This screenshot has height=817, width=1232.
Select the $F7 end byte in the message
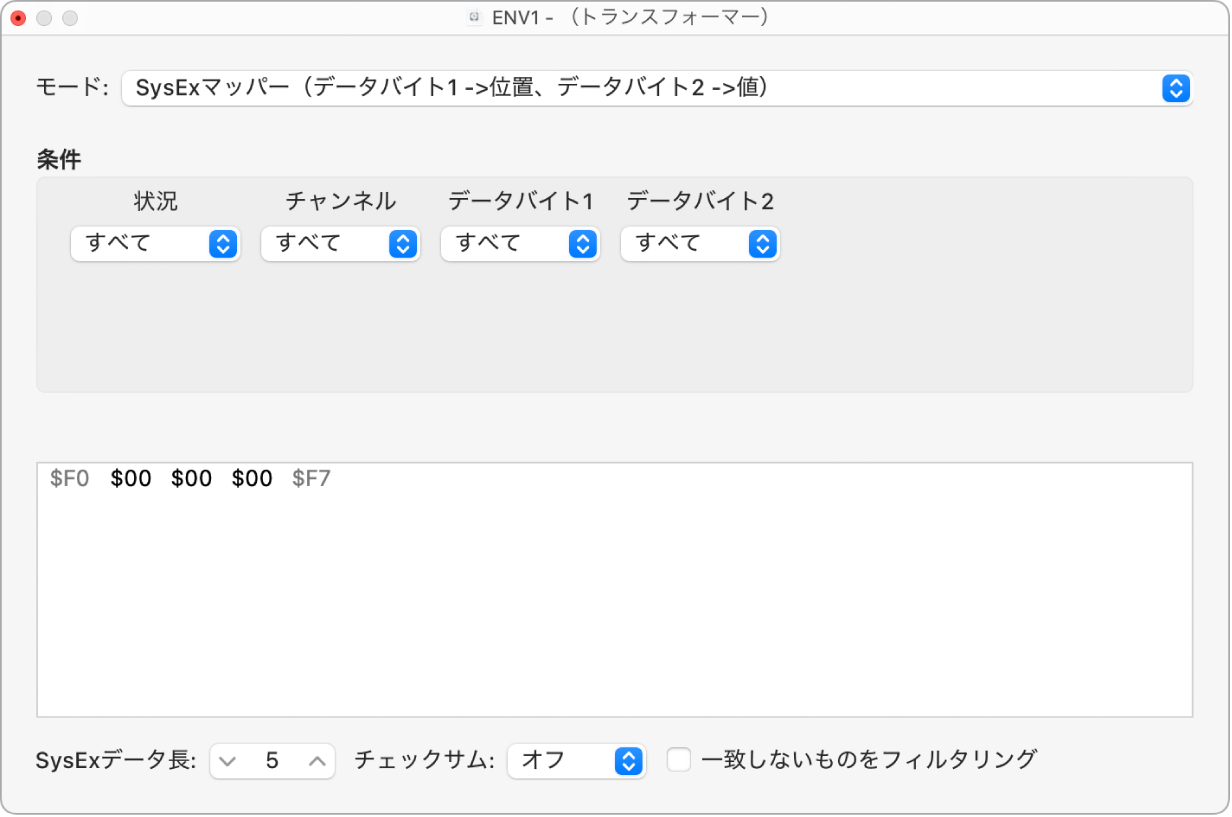pyautogui.click(x=313, y=478)
